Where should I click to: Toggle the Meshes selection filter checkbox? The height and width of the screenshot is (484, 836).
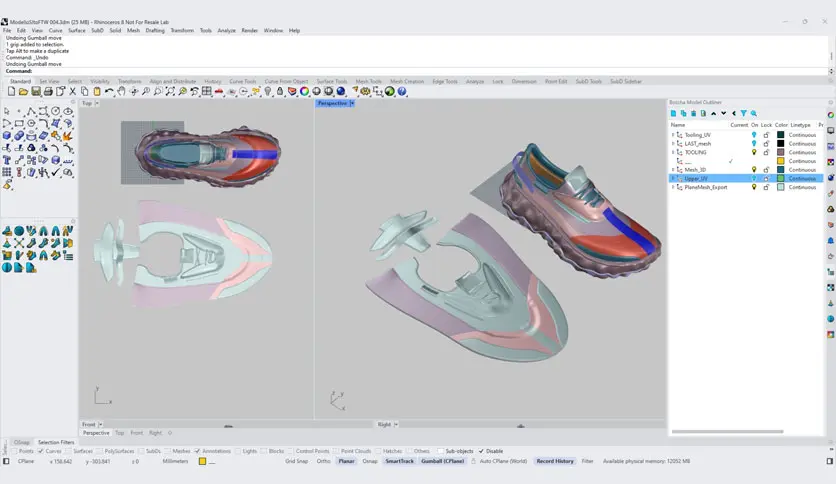167,451
